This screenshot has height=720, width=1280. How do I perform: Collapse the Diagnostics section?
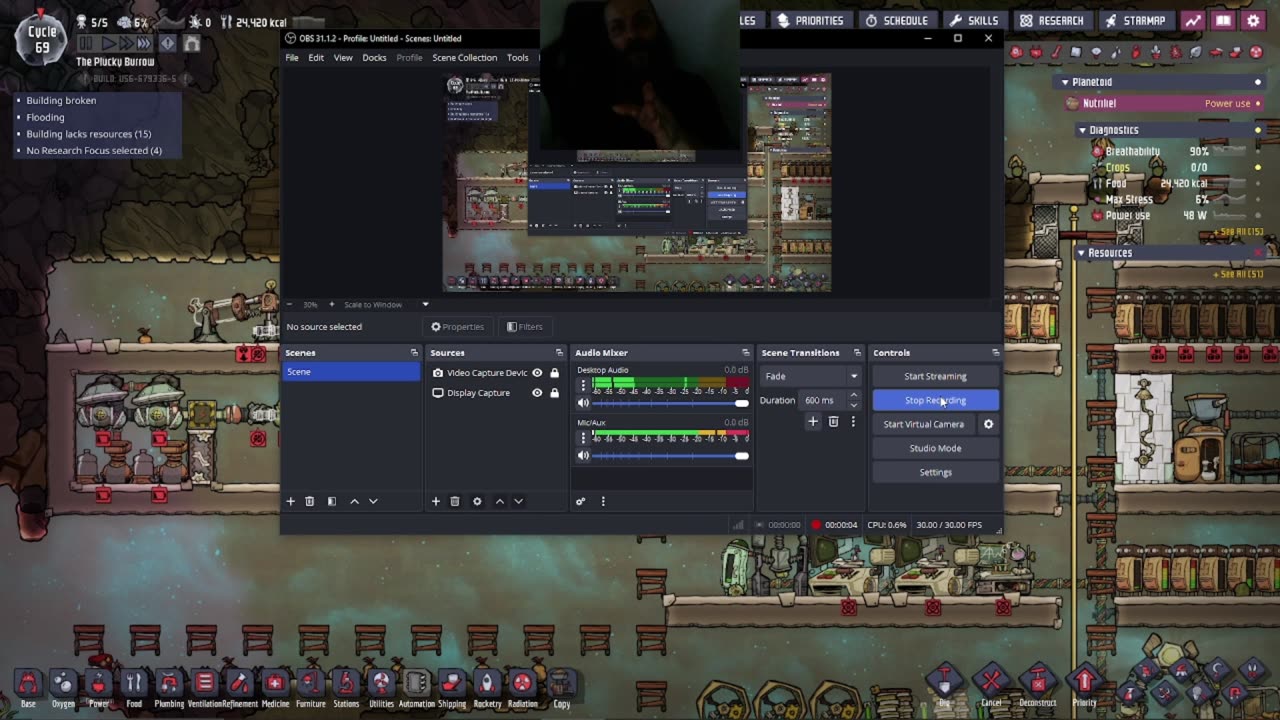click(1082, 130)
